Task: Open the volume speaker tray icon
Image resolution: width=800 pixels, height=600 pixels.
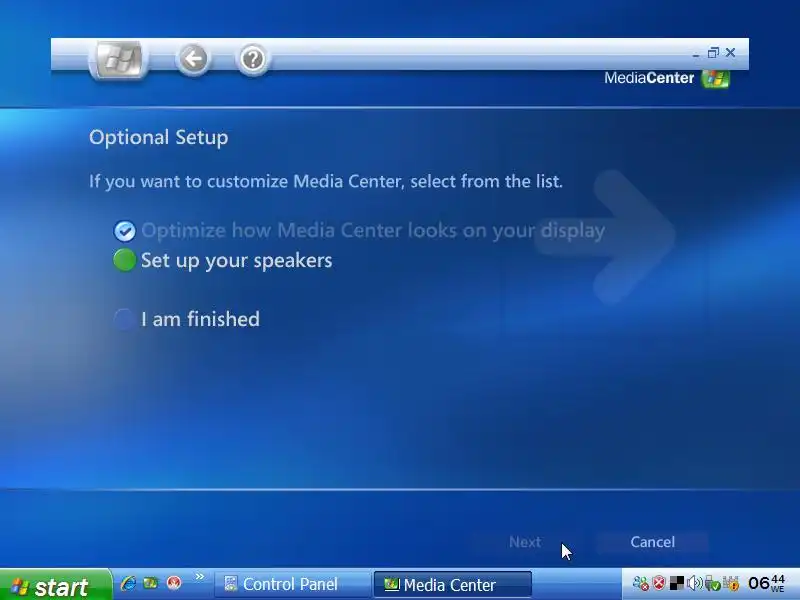Action: (x=694, y=583)
